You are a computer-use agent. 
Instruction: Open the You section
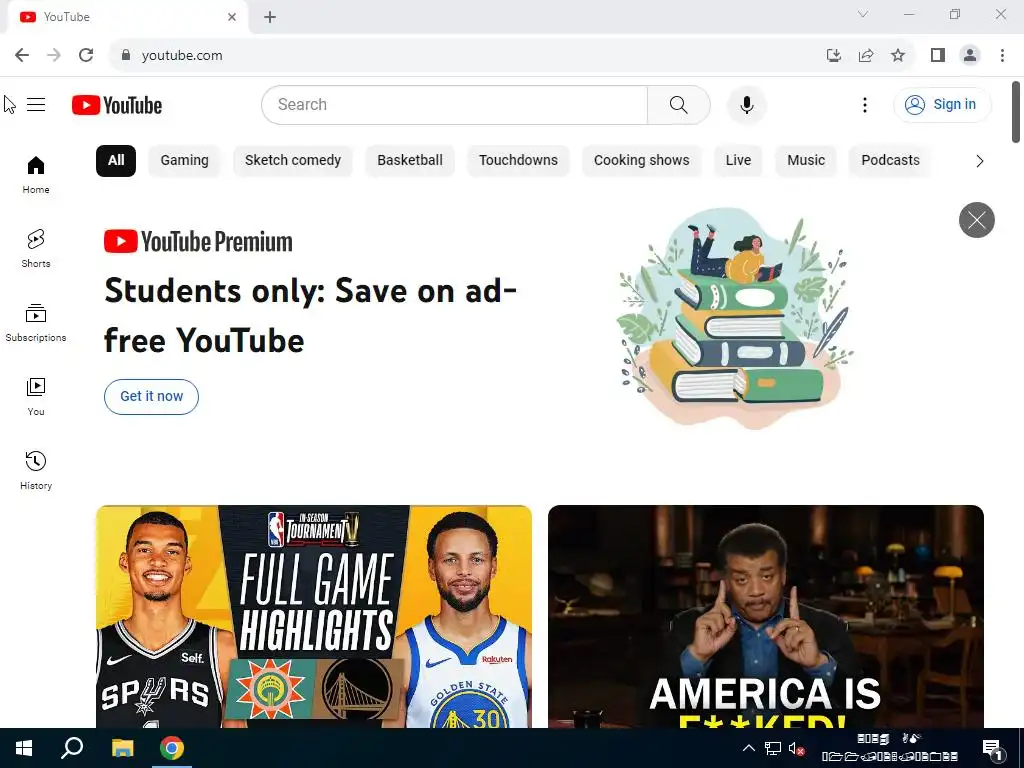pyautogui.click(x=36, y=396)
